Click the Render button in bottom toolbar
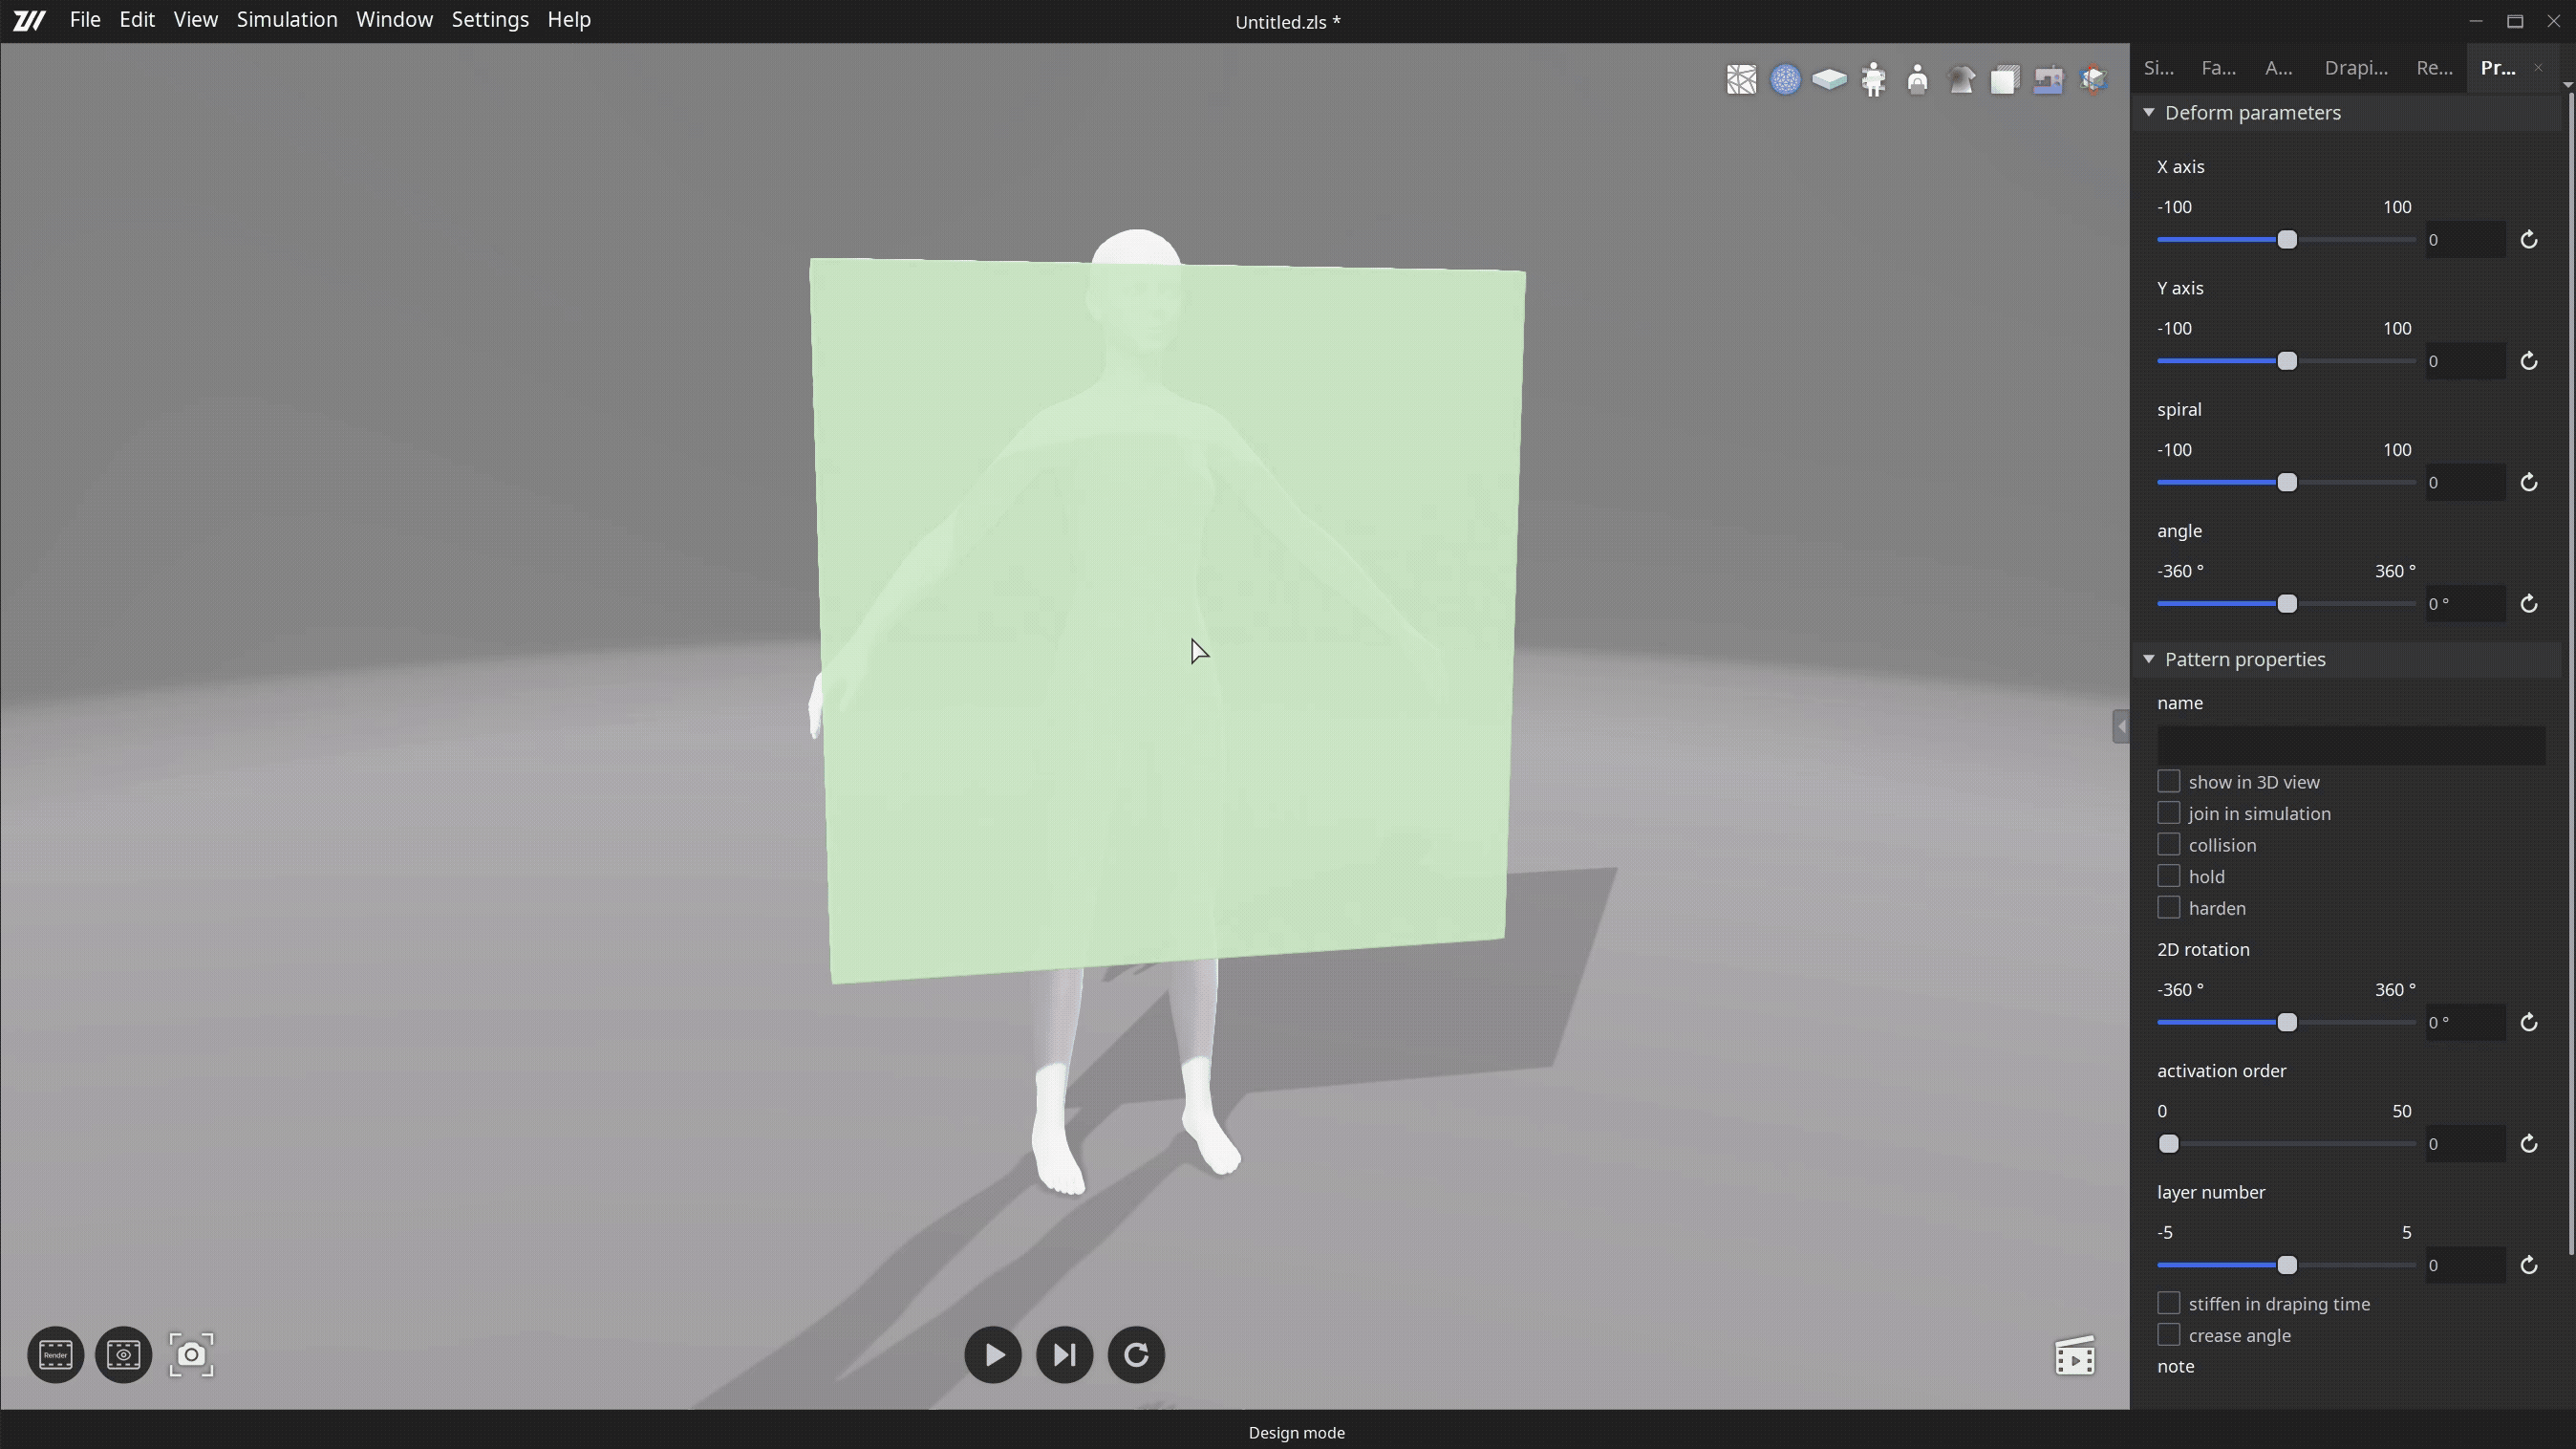Image resolution: width=2576 pixels, height=1449 pixels. point(55,1355)
